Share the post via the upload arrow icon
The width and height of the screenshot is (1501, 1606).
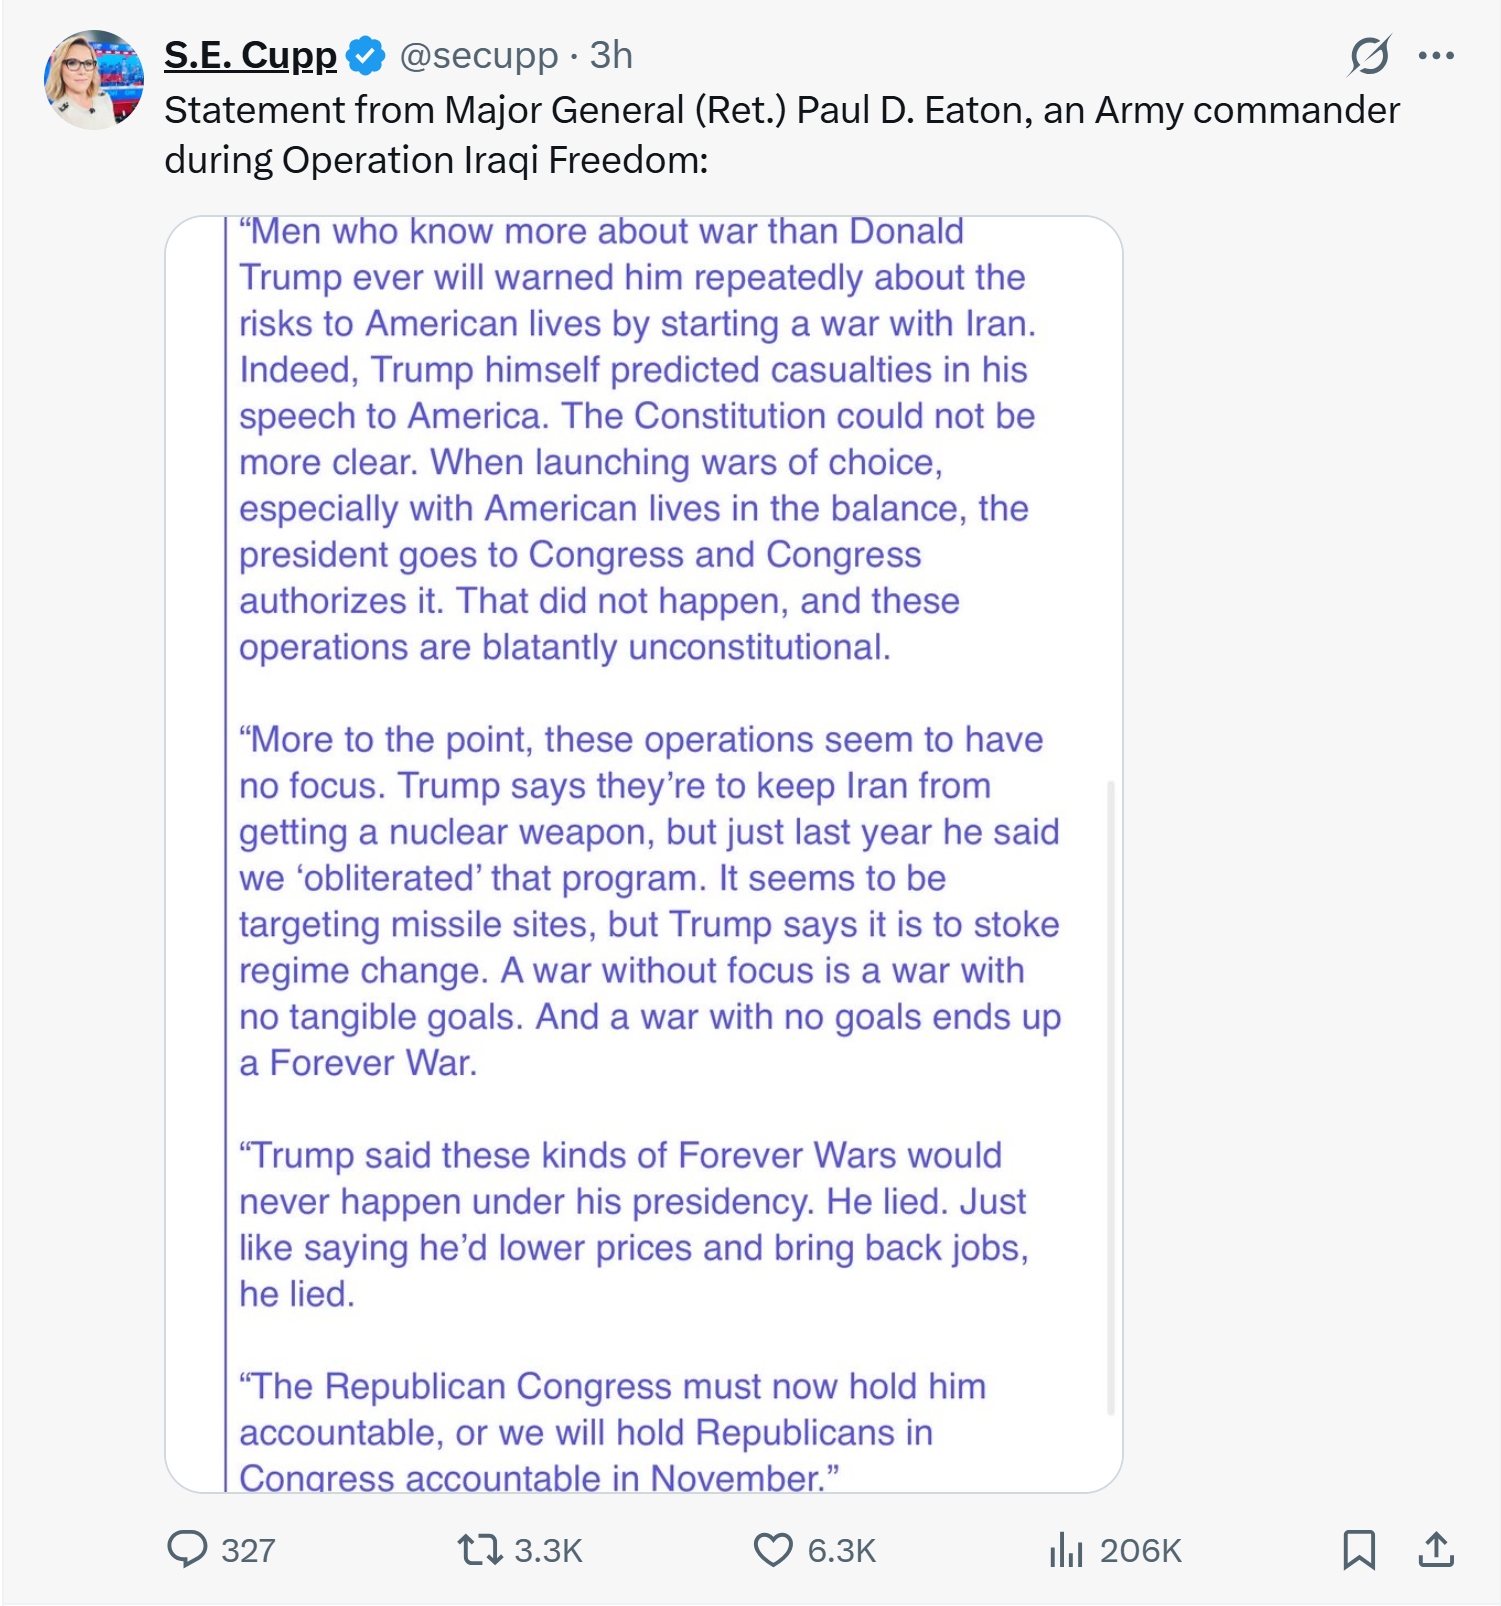tap(1436, 1550)
